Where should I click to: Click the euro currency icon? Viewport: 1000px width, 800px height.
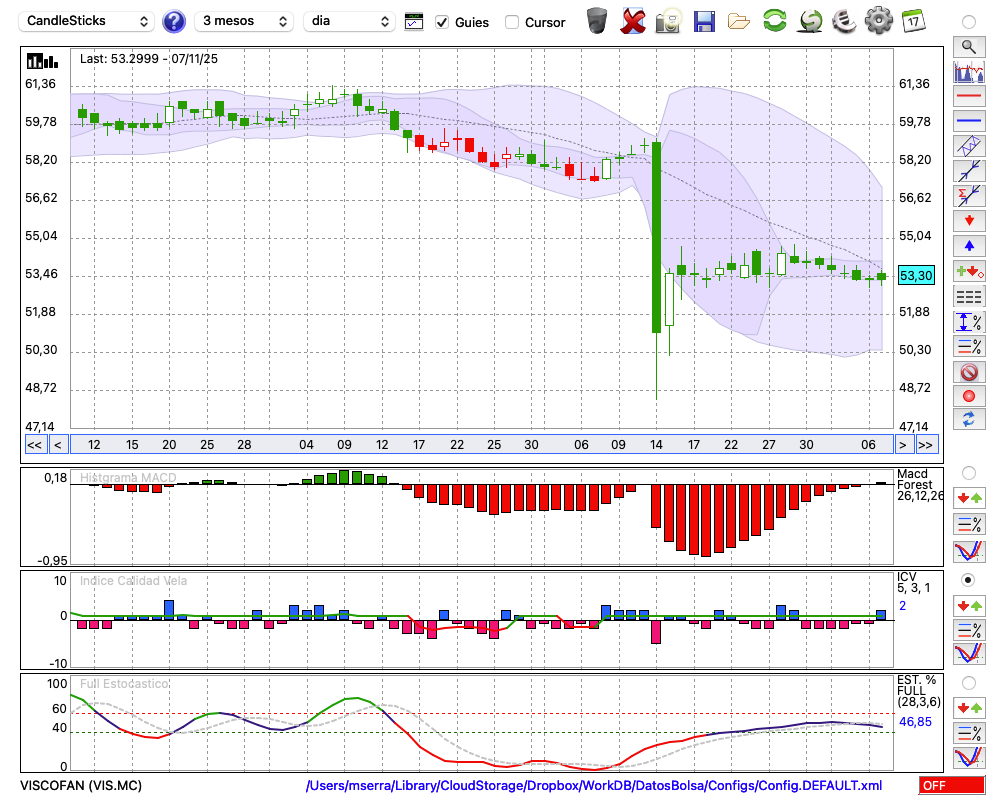pyautogui.click(x=844, y=21)
